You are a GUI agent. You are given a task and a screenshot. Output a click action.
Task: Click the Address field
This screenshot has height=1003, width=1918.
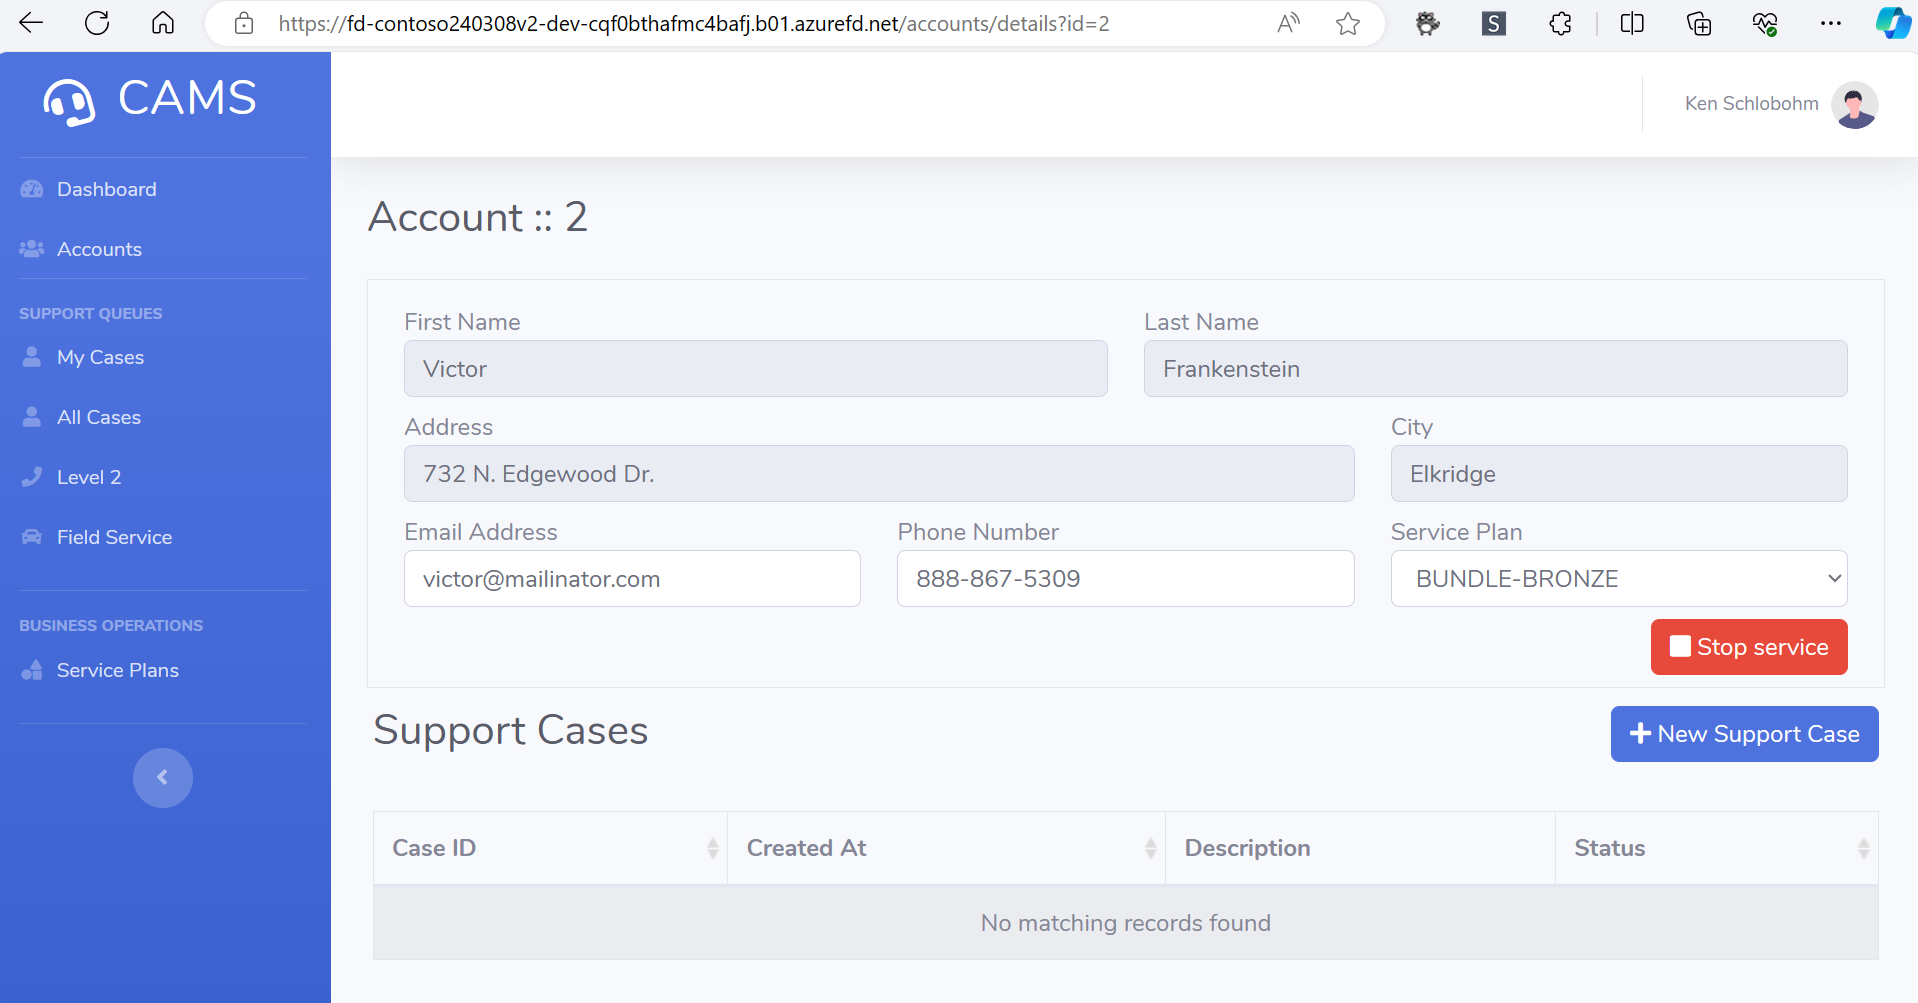[879, 474]
